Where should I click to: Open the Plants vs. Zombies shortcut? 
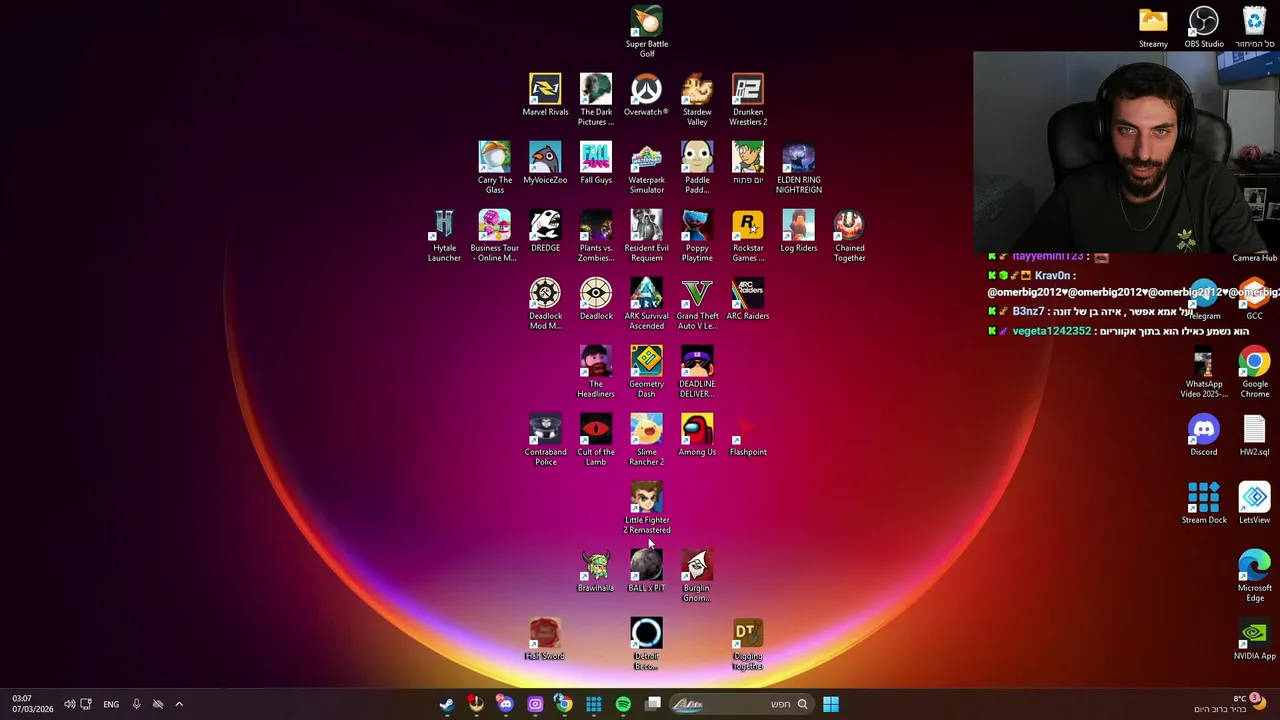(596, 236)
